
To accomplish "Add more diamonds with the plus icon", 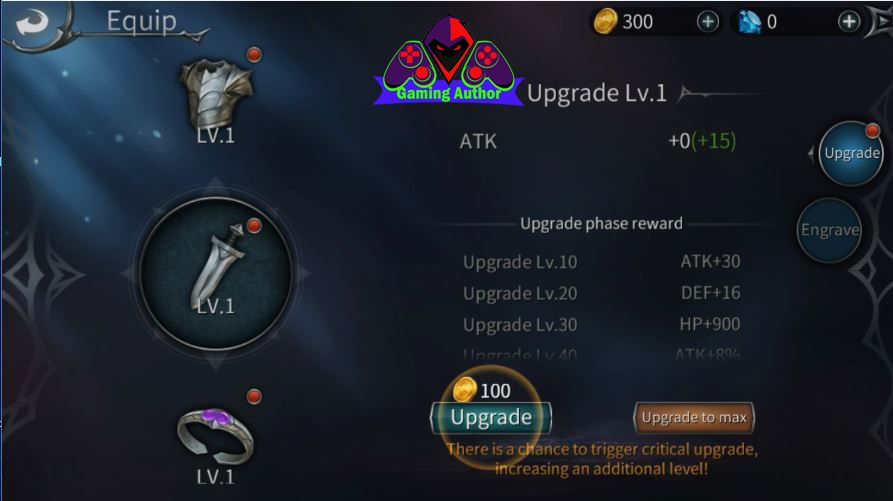I will click(849, 22).
